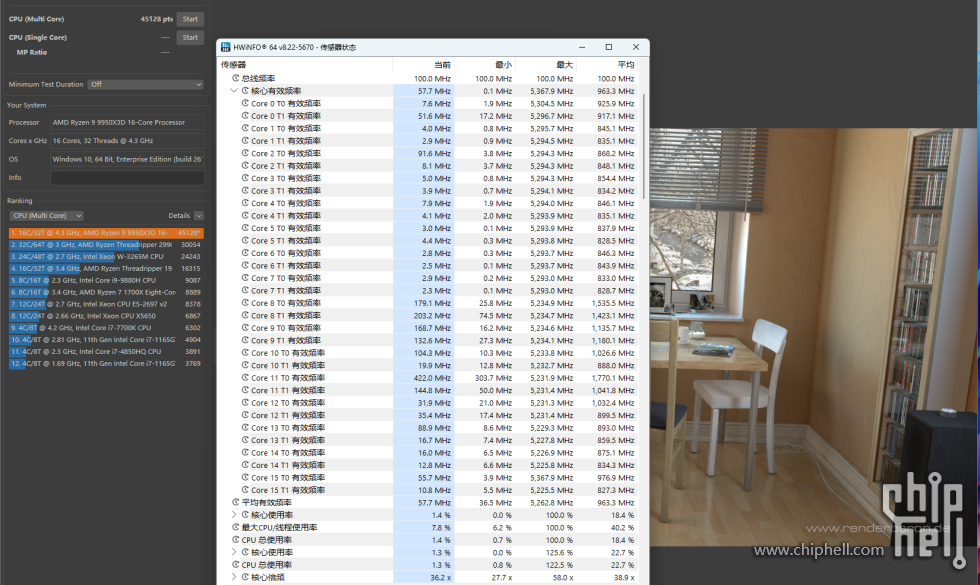Collapse the 核心有效频率 sensor group
This screenshot has height=585, width=980.
[234, 91]
